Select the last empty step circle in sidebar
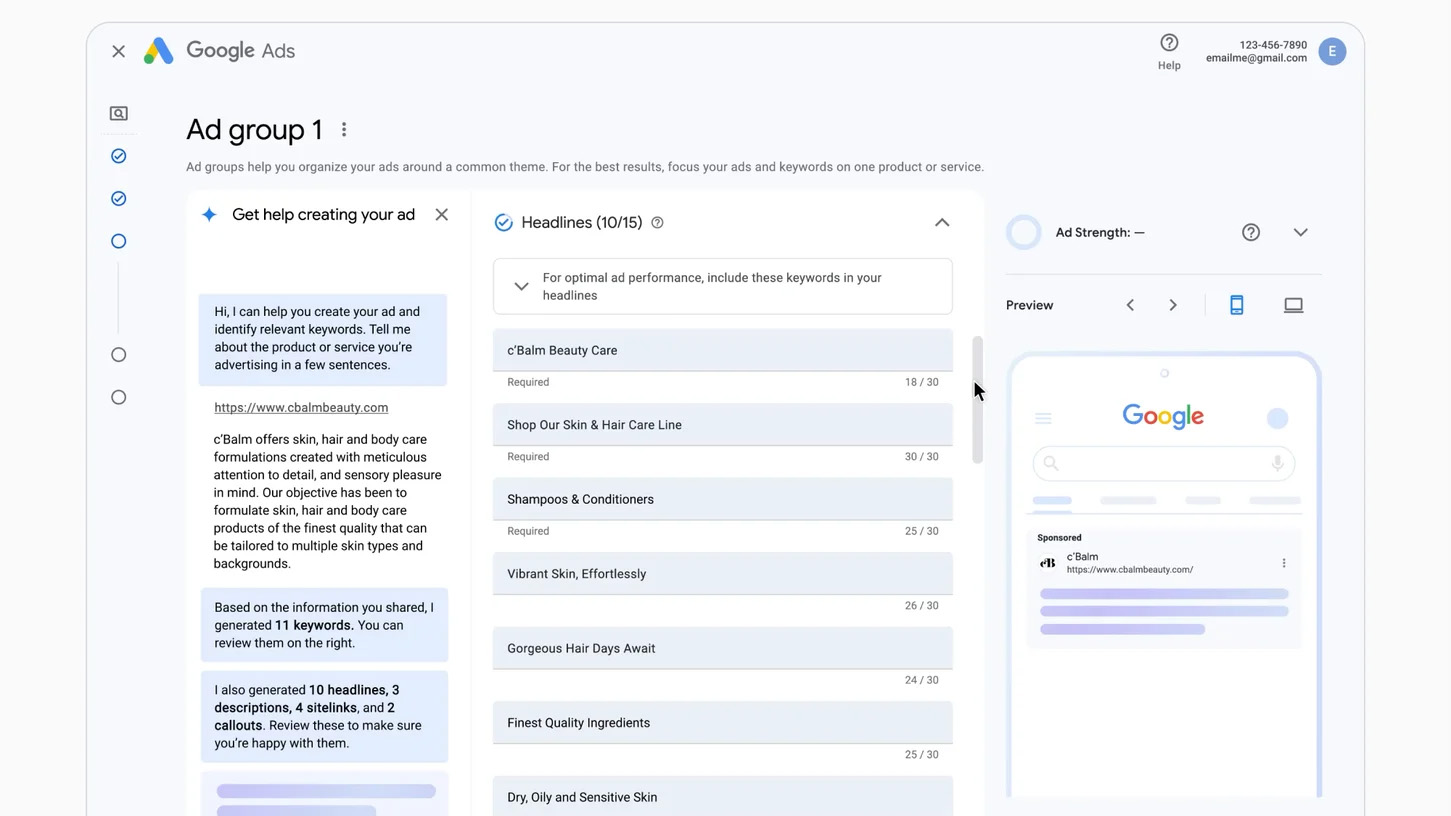This screenshot has width=1451, height=816. pyautogui.click(x=118, y=397)
